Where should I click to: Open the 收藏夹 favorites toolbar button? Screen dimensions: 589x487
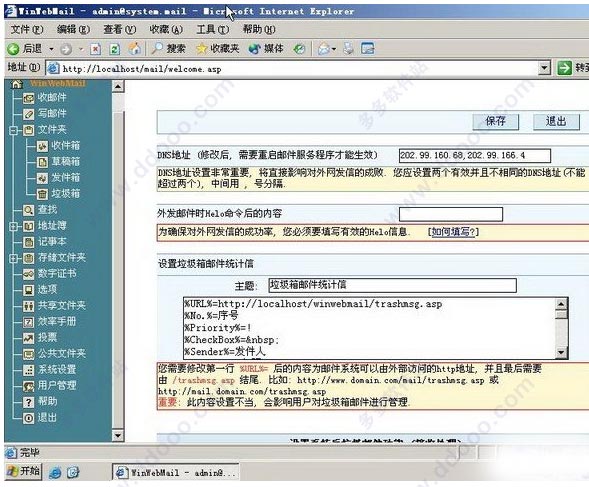pos(218,48)
